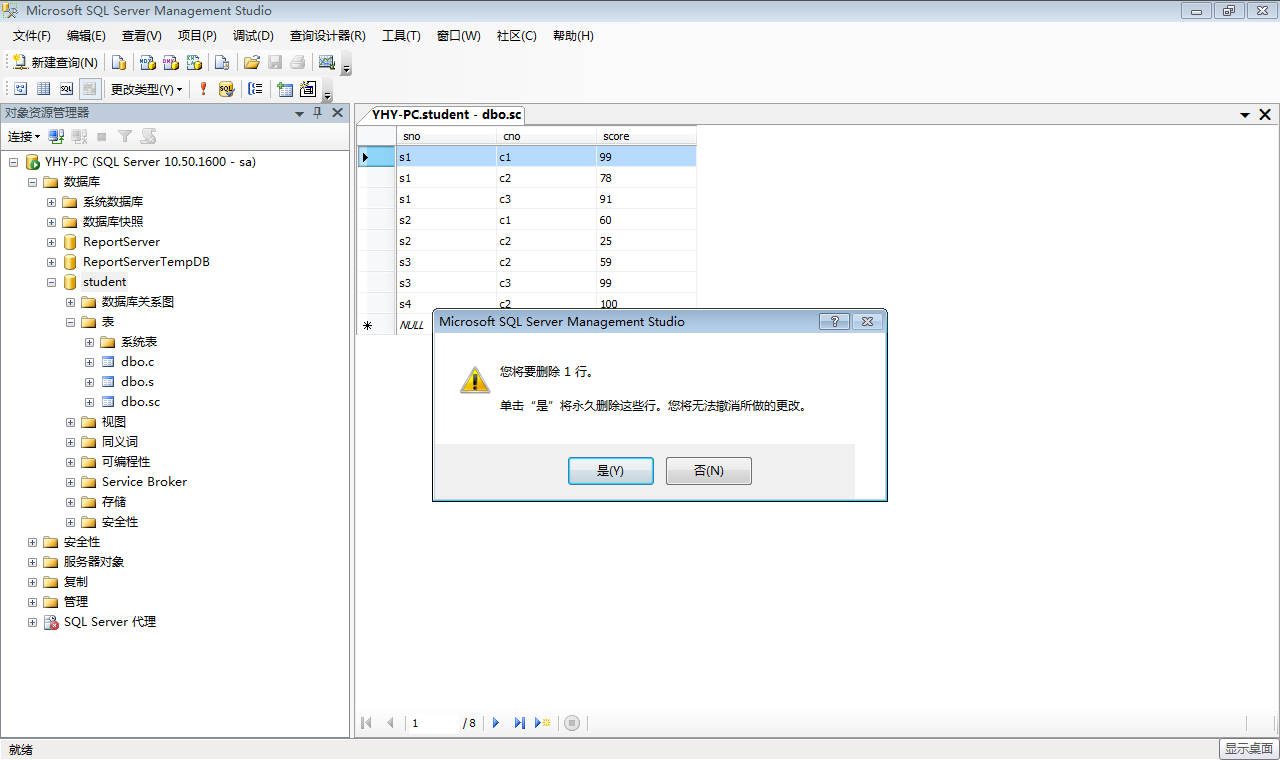Click the Analysis Services XMLA Query icon
This screenshot has height=760, width=1280.
[x=194, y=62]
